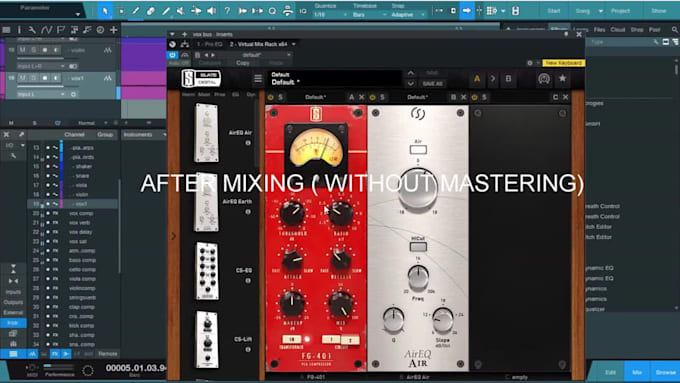This screenshot has width=680, height=383.
Task: Select the Arrow tool in the toolbar
Action: pyautogui.click(x=105, y=11)
